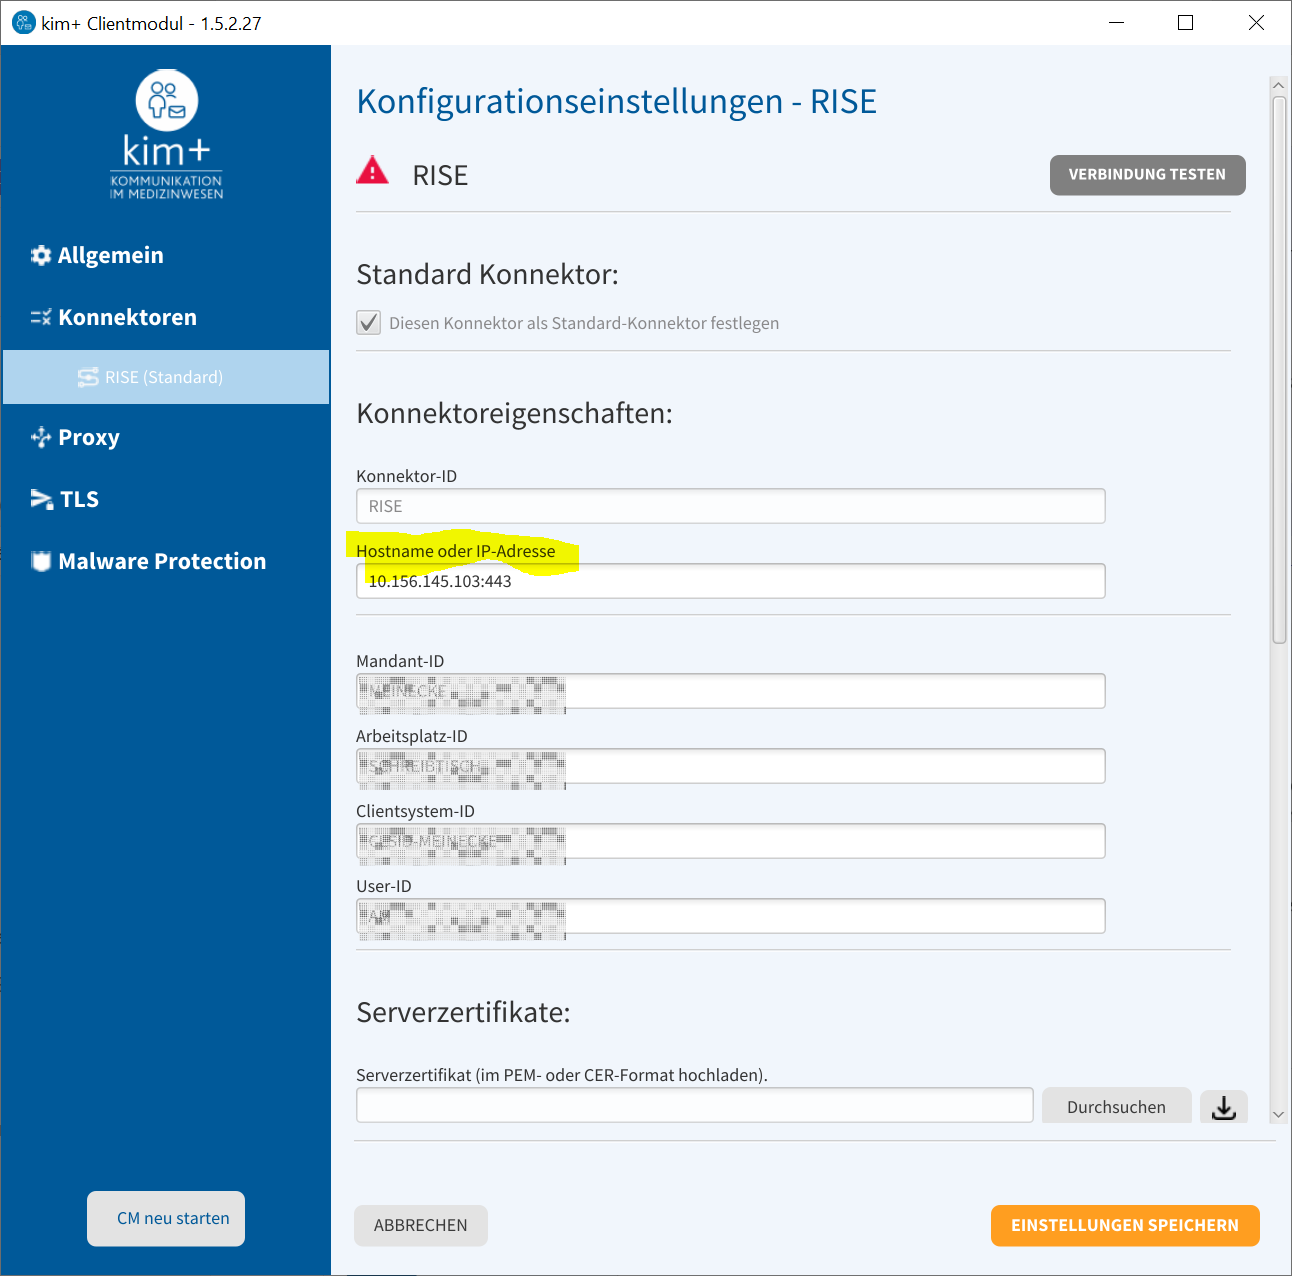Image resolution: width=1292 pixels, height=1276 pixels.
Task: Click the Proxy sidebar icon
Action: pos(41,438)
